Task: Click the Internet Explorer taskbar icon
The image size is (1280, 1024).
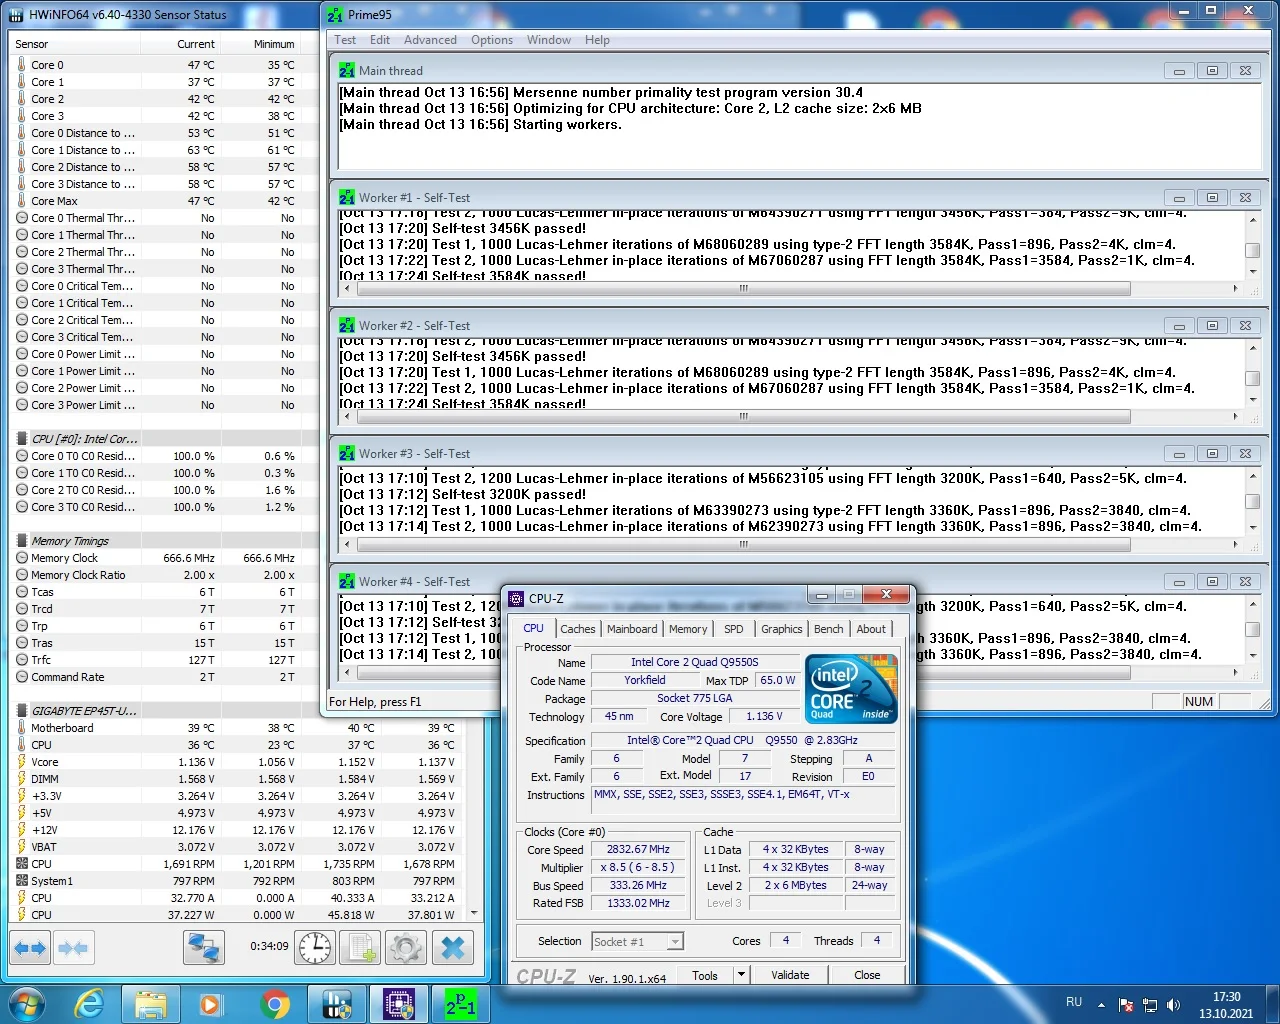Action: point(90,1003)
